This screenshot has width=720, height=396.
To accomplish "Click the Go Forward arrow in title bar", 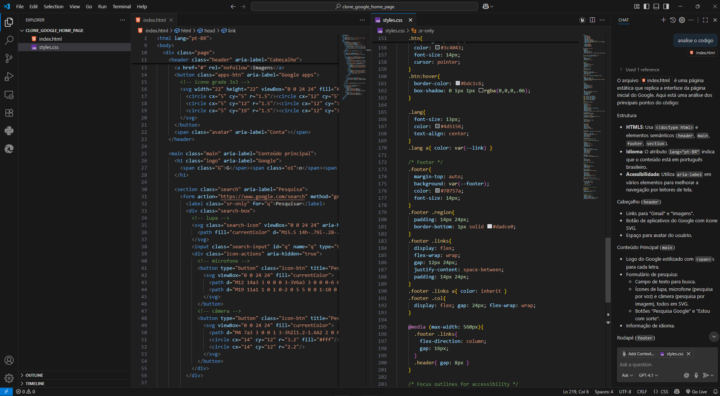I will tap(243, 6).
